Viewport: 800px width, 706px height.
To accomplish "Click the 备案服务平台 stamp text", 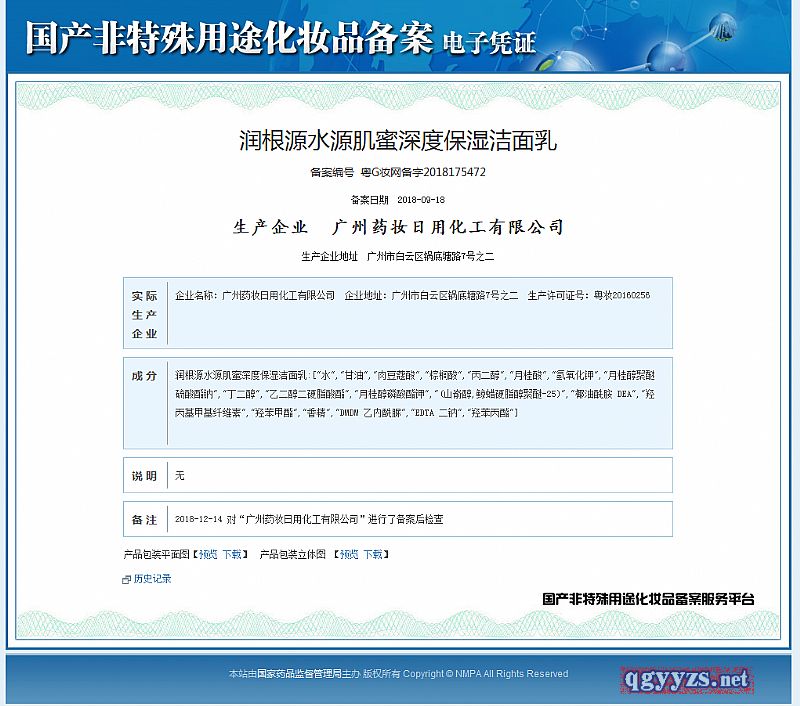I will 648,599.
